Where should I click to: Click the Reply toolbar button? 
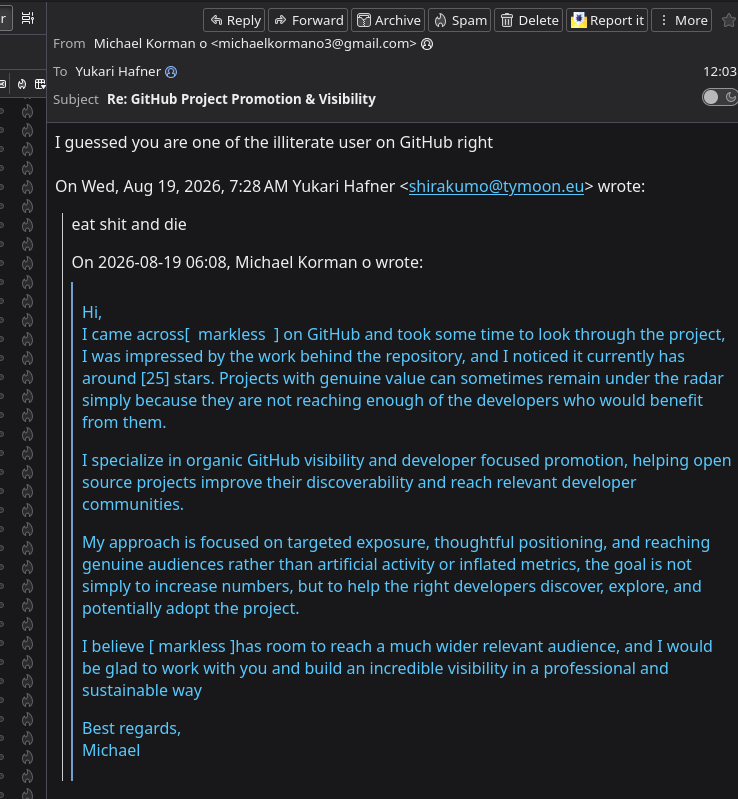pyautogui.click(x=234, y=20)
